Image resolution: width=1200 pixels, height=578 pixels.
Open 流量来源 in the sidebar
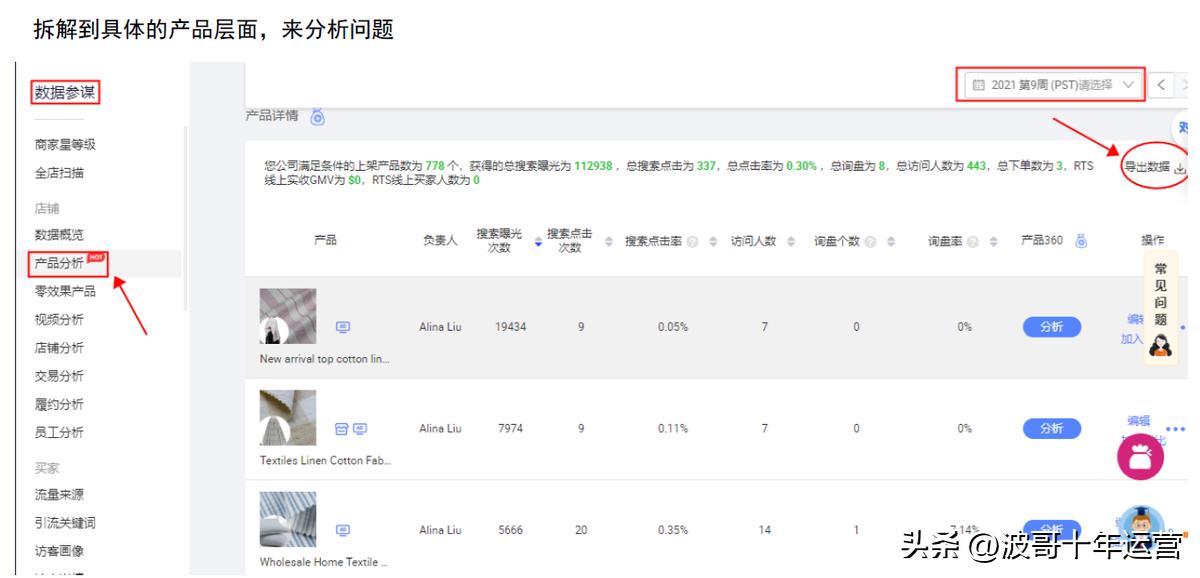click(x=59, y=495)
